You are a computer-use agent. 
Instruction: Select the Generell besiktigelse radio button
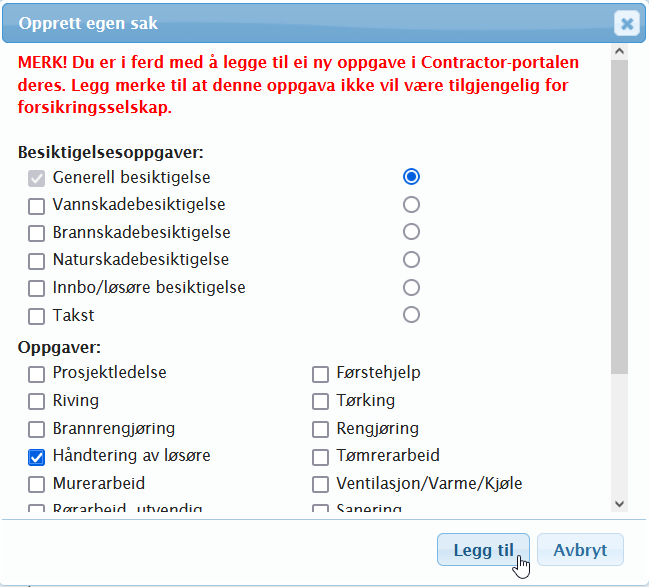click(x=411, y=177)
